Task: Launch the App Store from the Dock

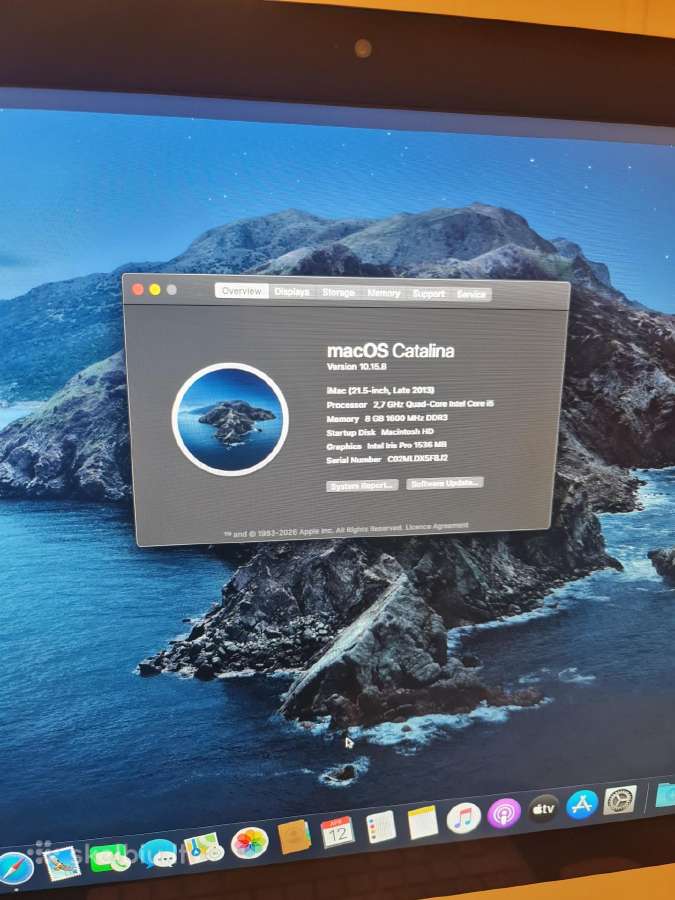Action: click(x=582, y=804)
